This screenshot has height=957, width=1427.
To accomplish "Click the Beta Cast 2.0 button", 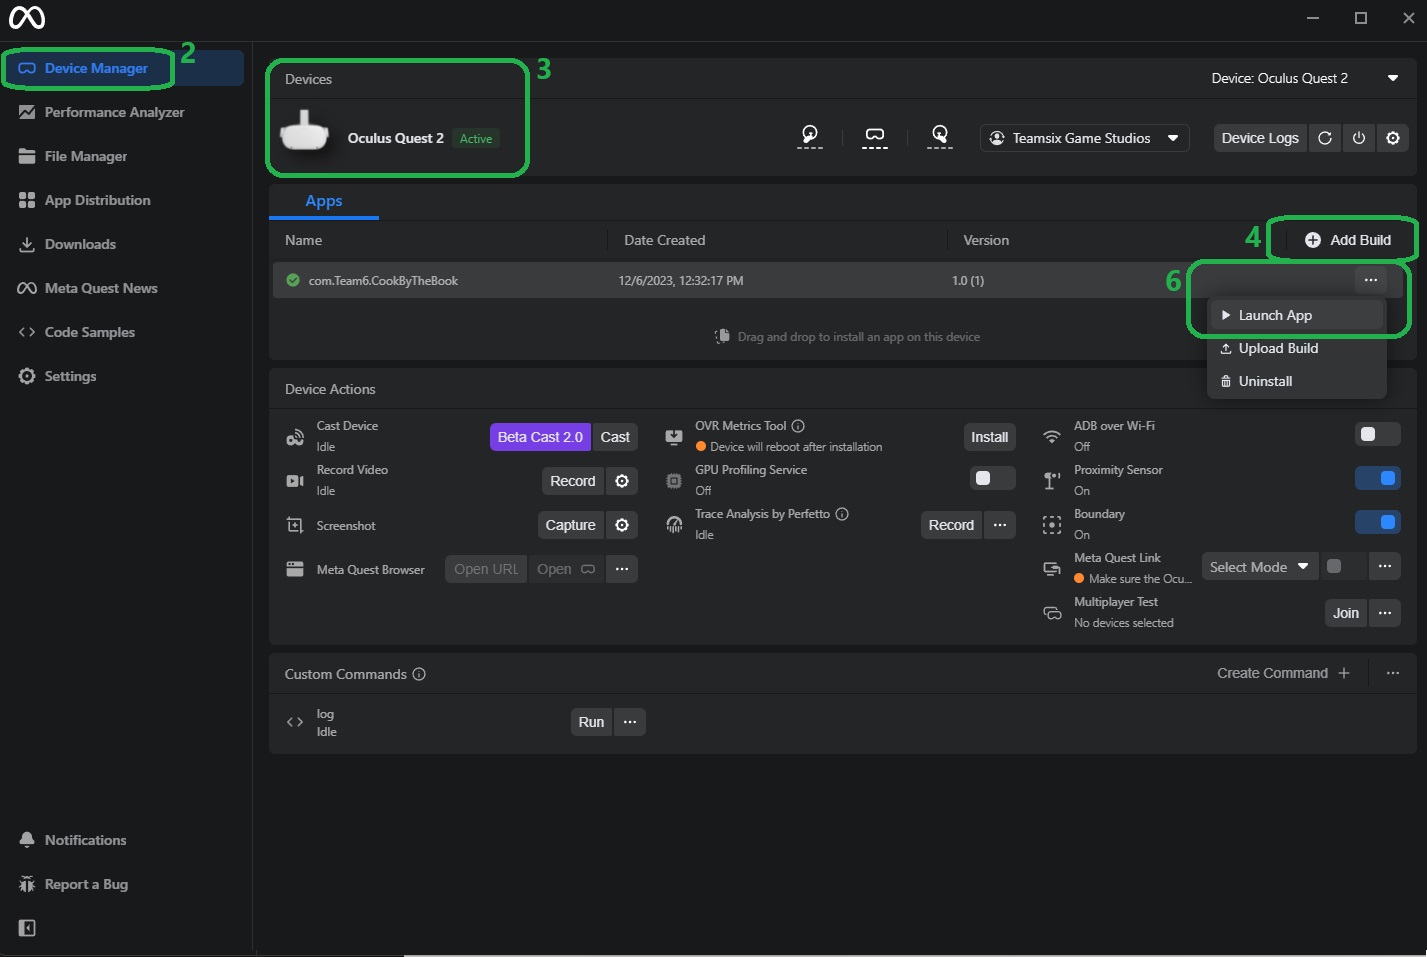I will pos(540,437).
